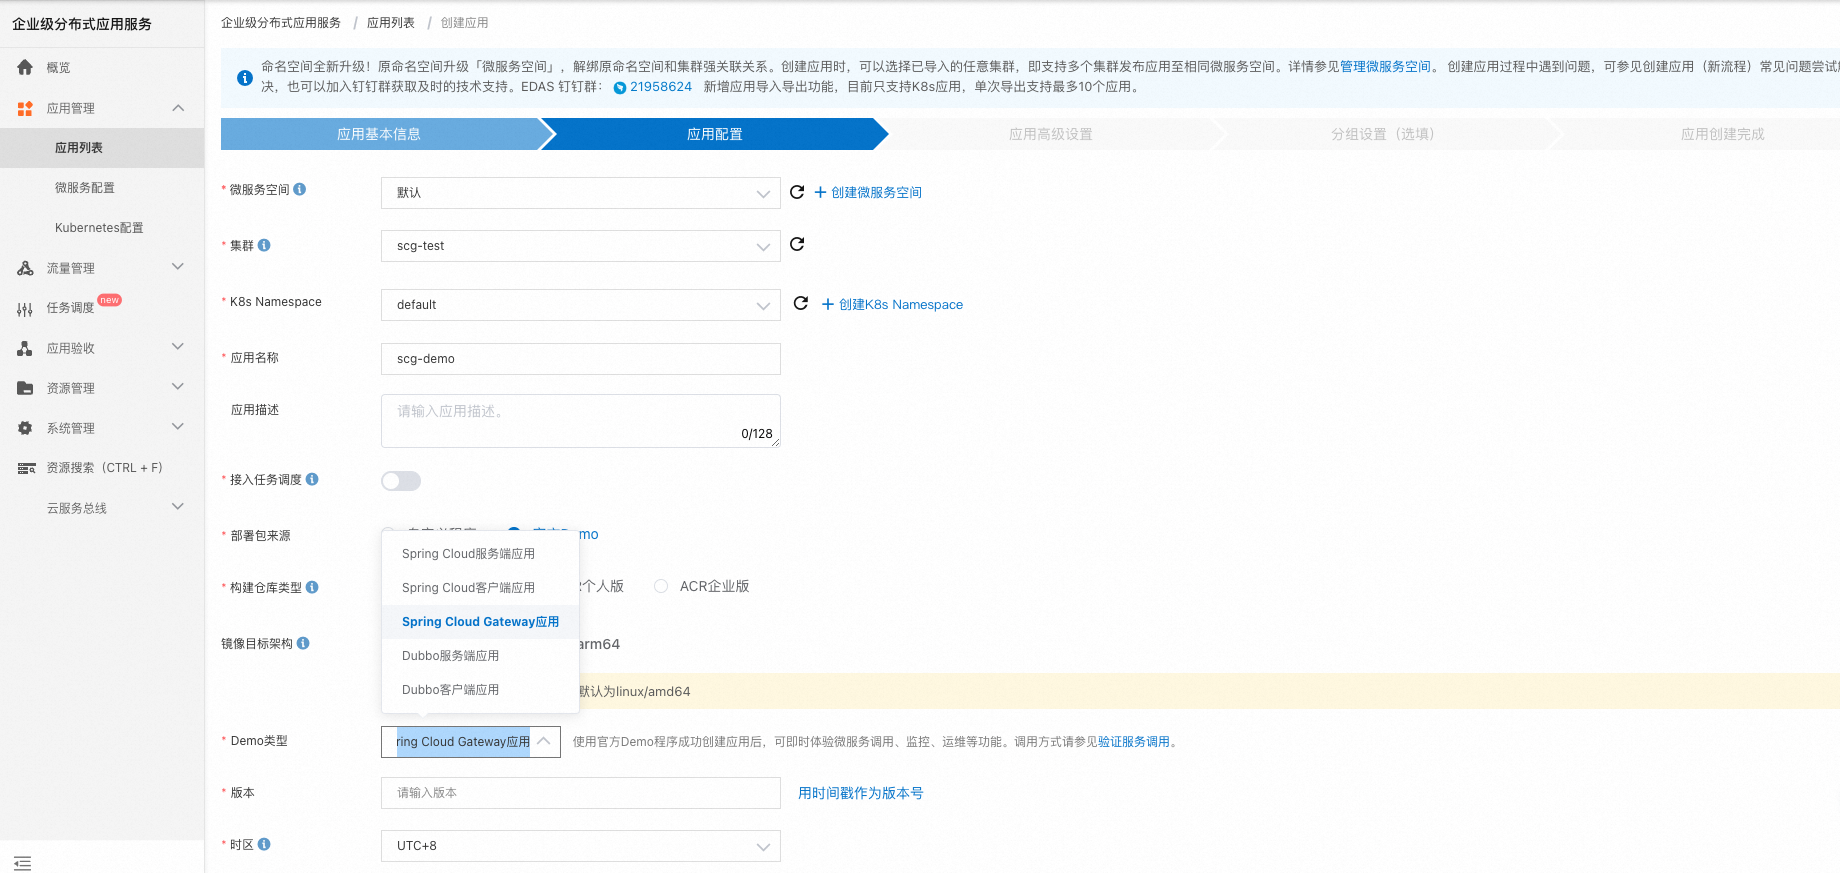
Task: Choose Spring Cloud客户端应用 option
Action: tap(480, 588)
